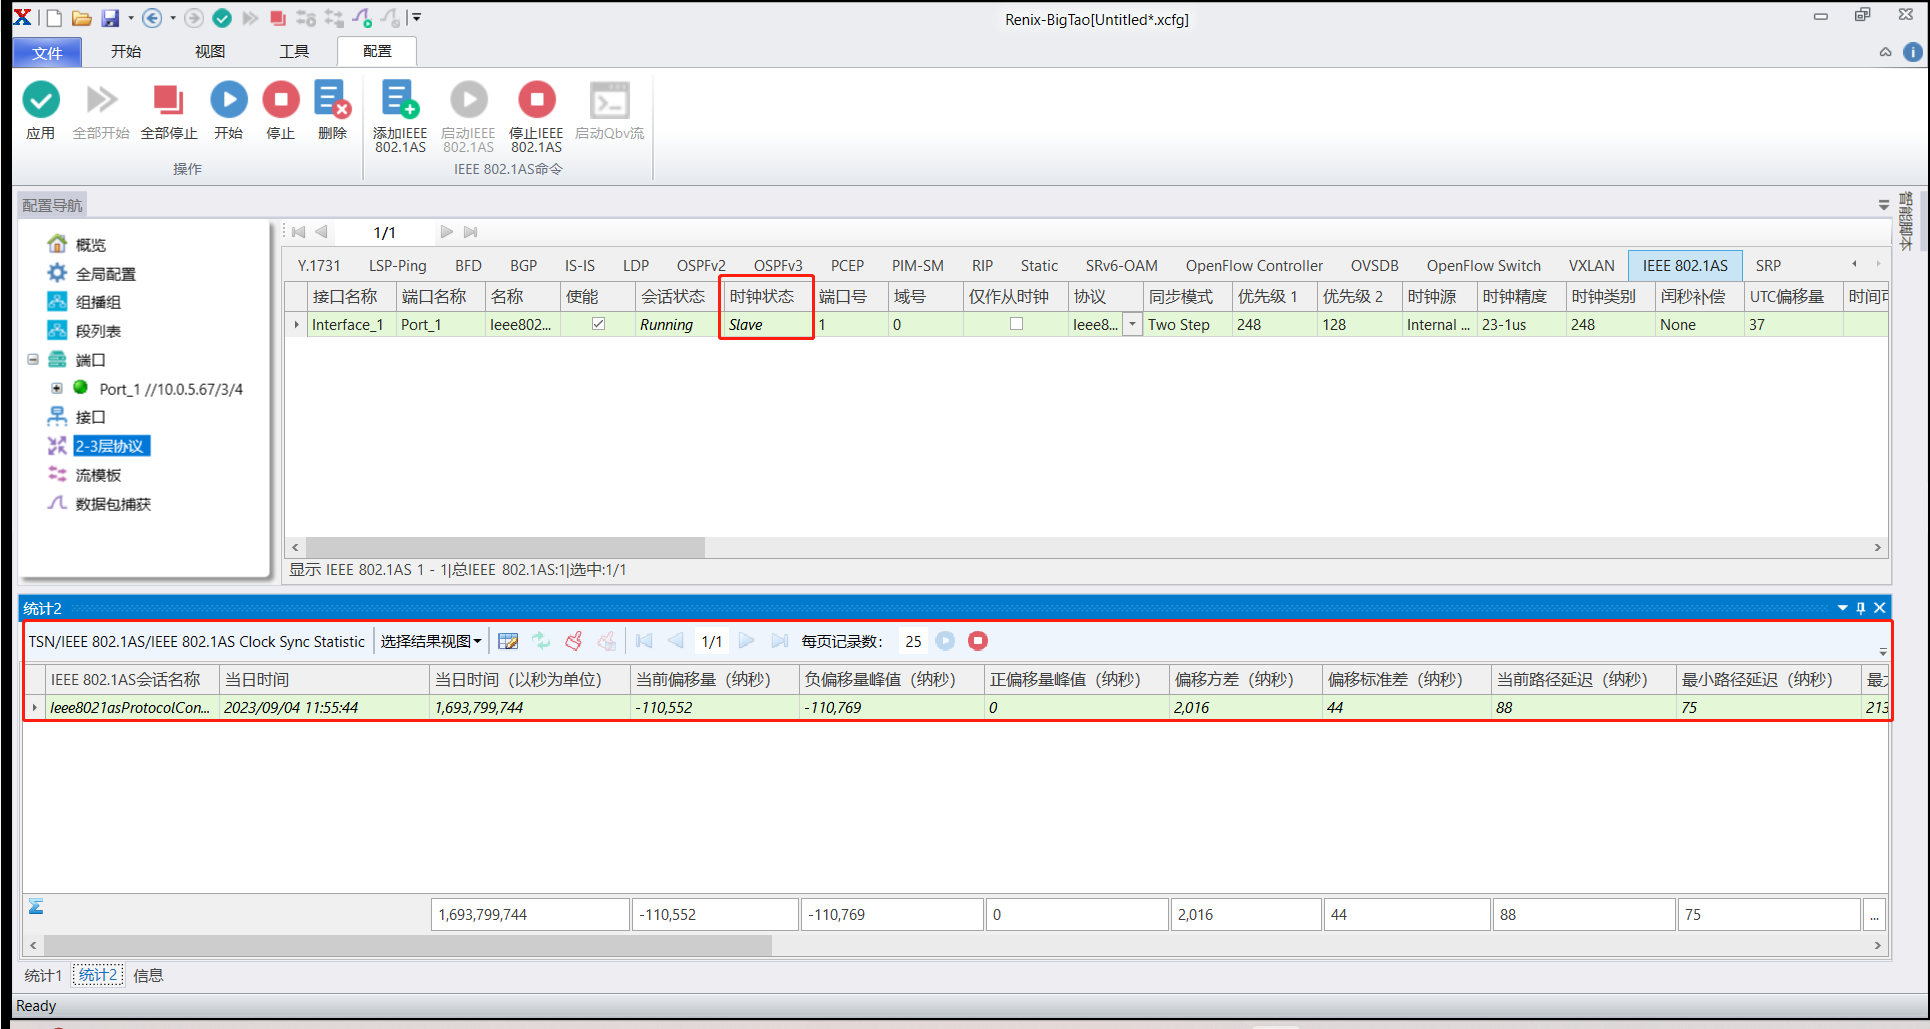
Task: Click the 当前偏移量 (纳秒) column header
Action: tap(714, 679)
